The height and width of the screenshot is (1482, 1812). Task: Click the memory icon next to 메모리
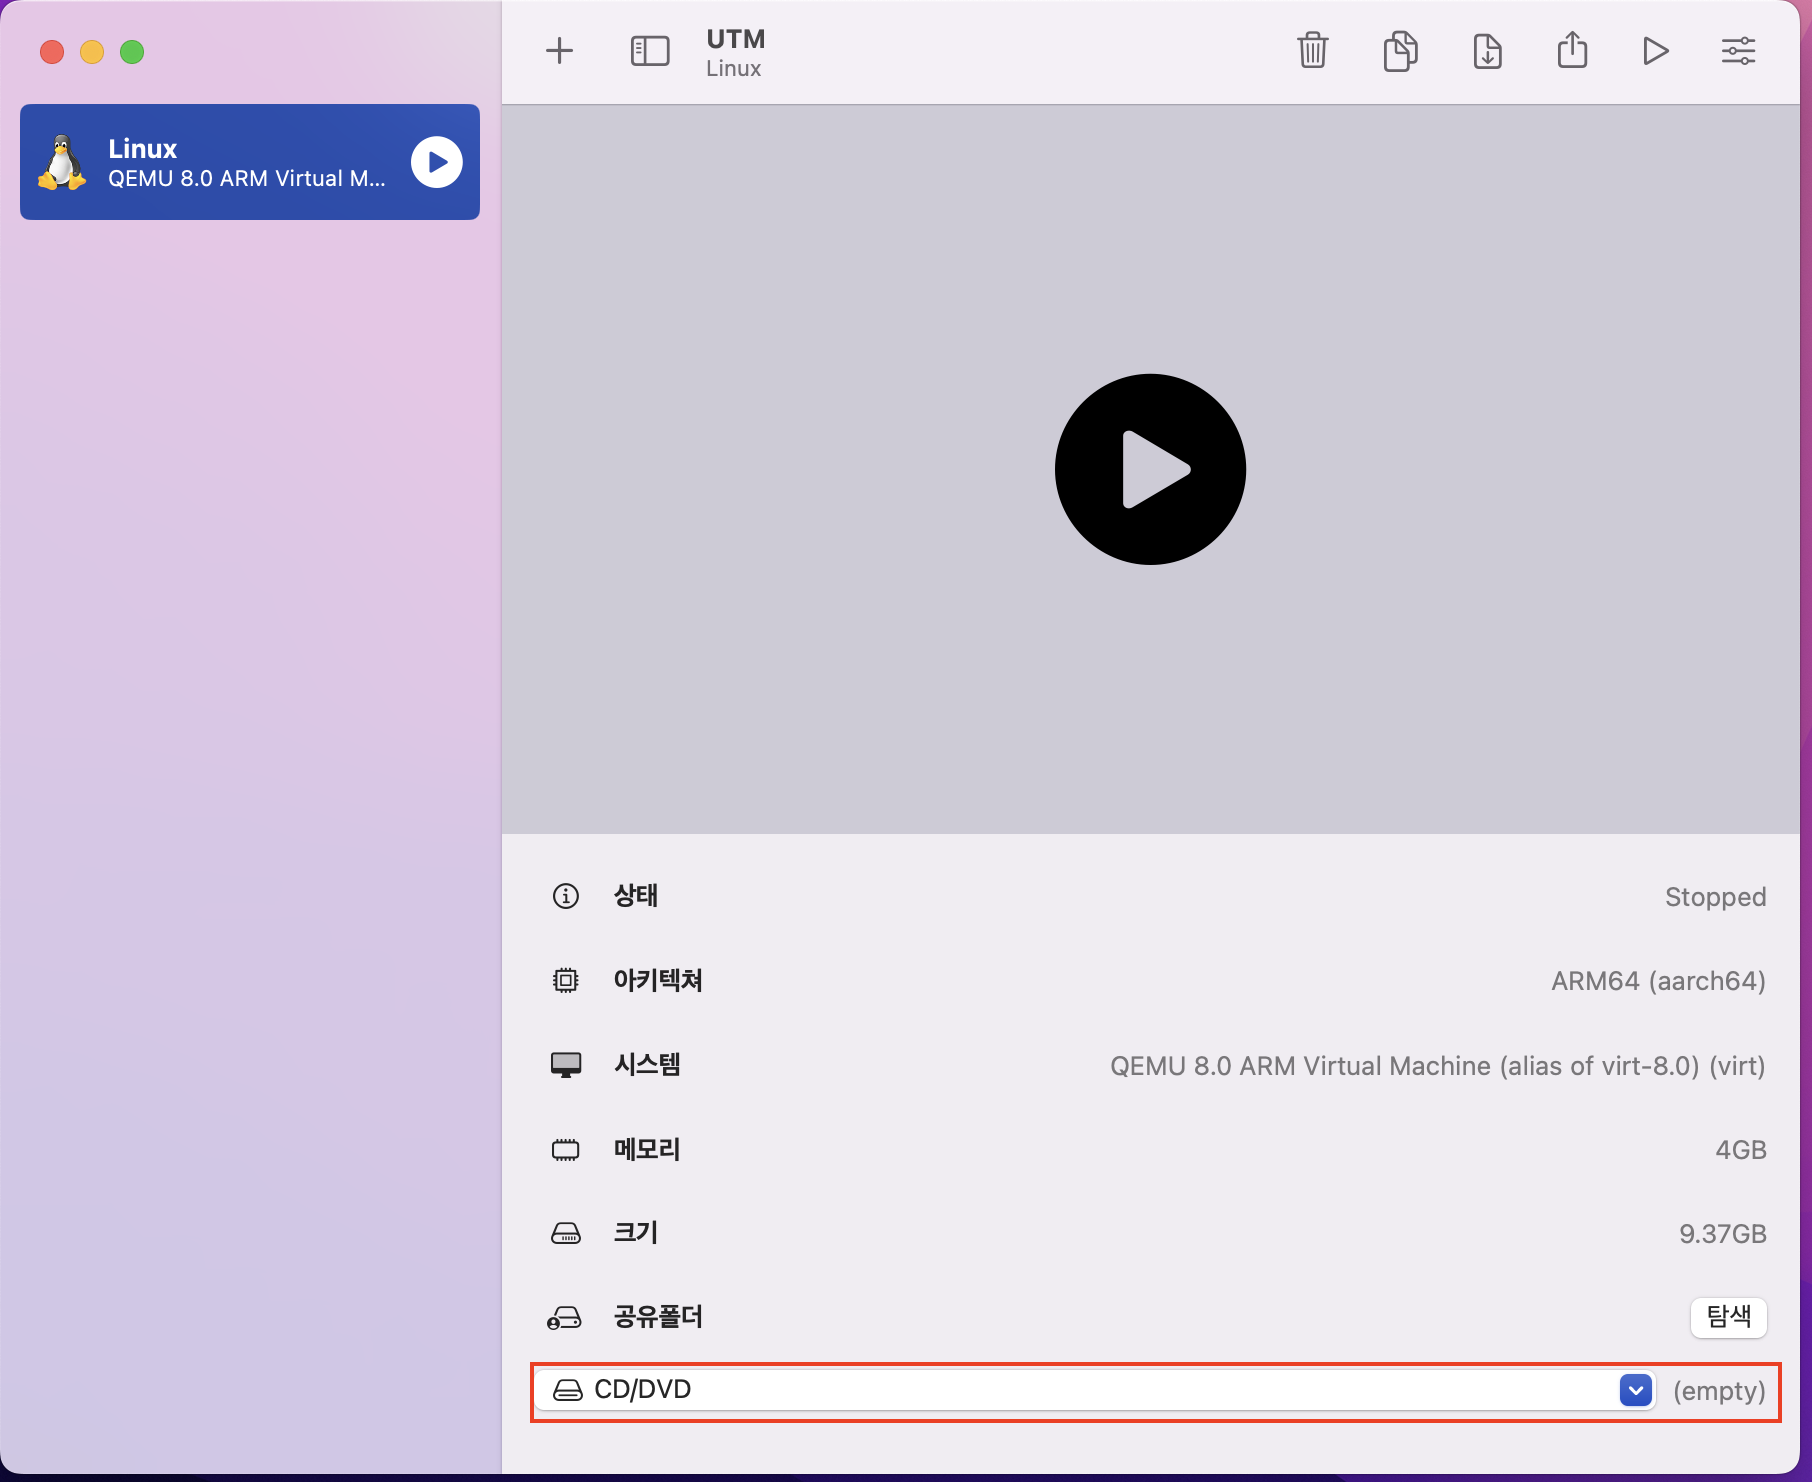point(566,1149)
